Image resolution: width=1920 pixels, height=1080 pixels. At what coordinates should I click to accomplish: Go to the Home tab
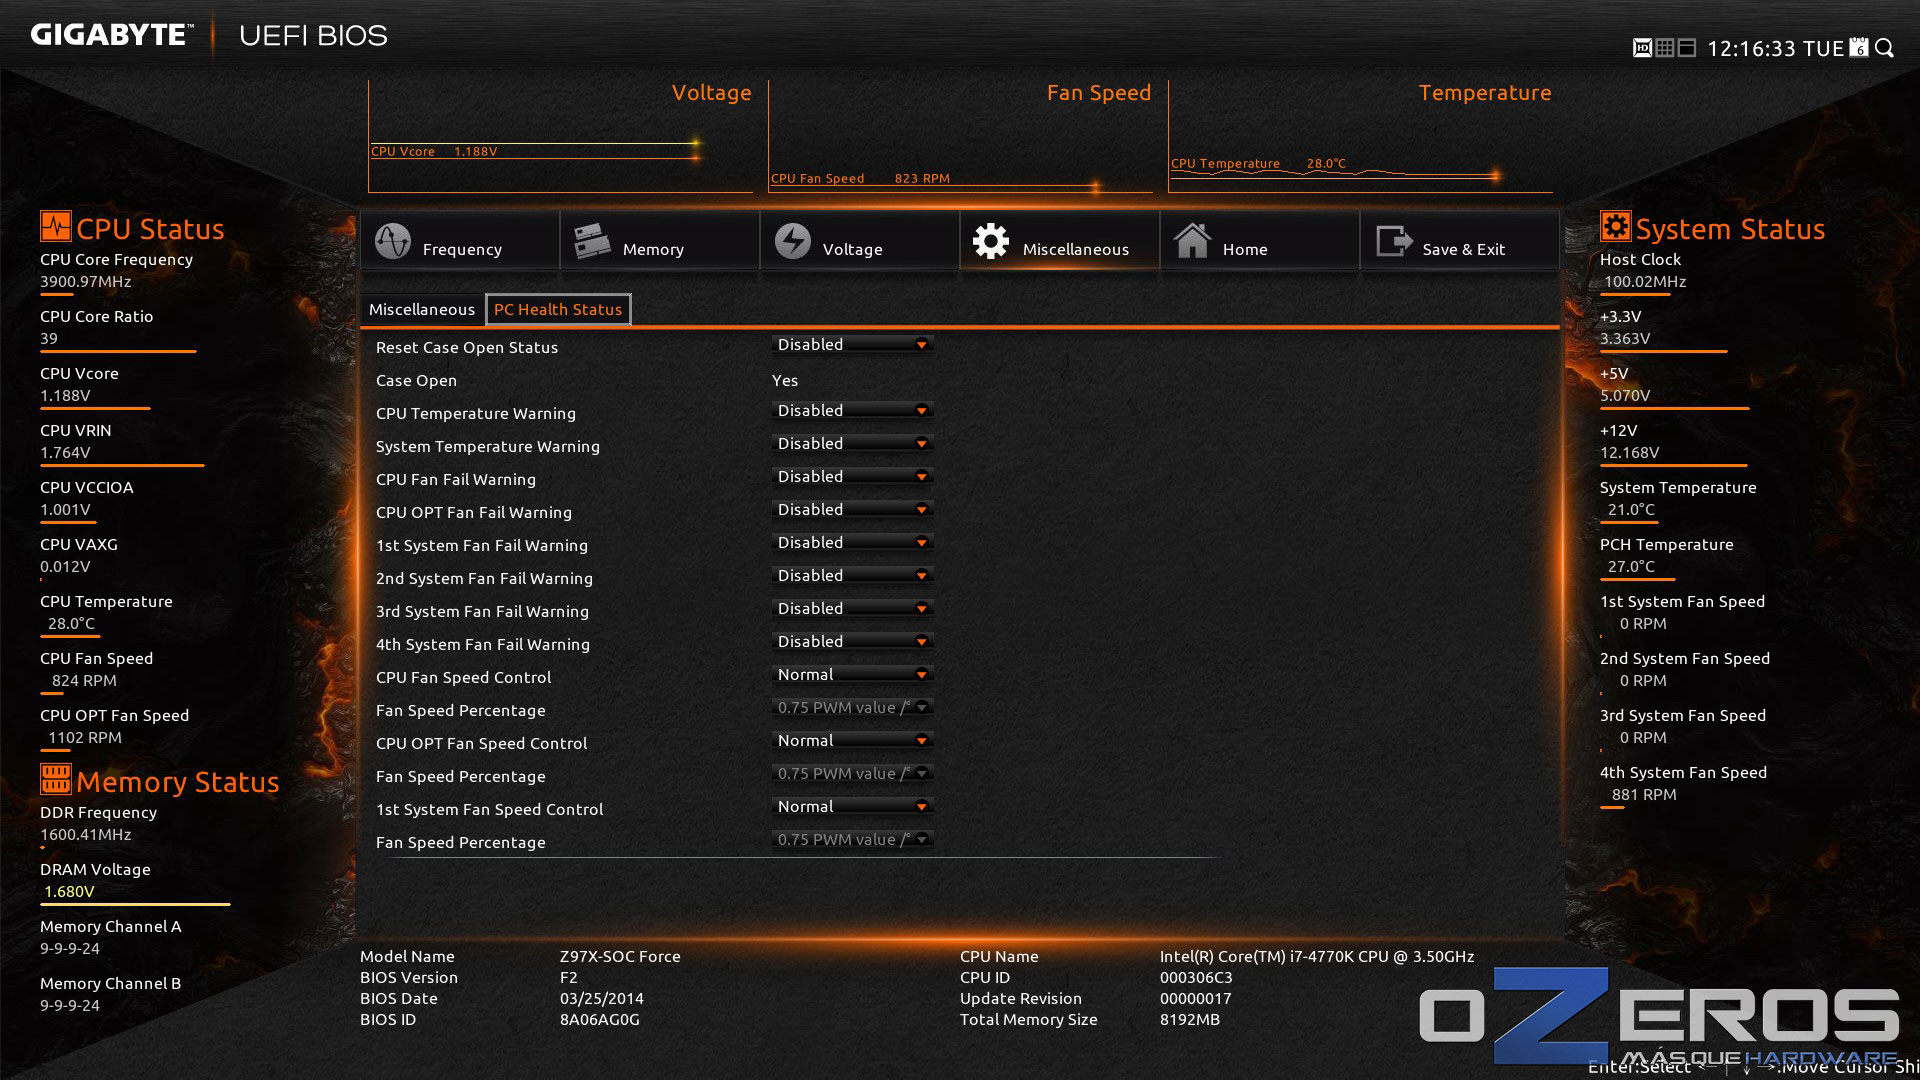click(x=1259, y=241)
